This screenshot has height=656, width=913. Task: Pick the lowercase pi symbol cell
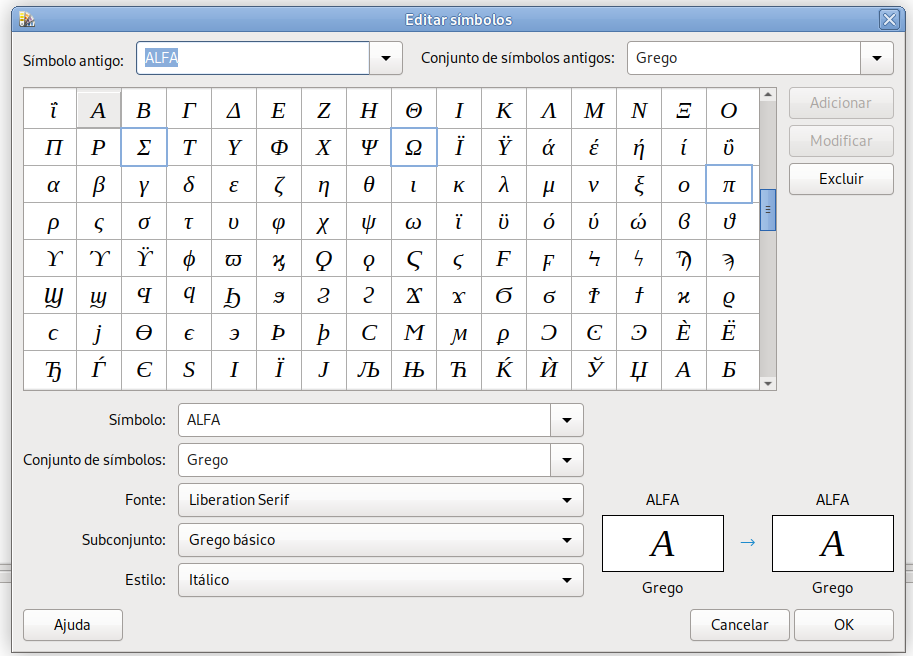coord(729,185)
